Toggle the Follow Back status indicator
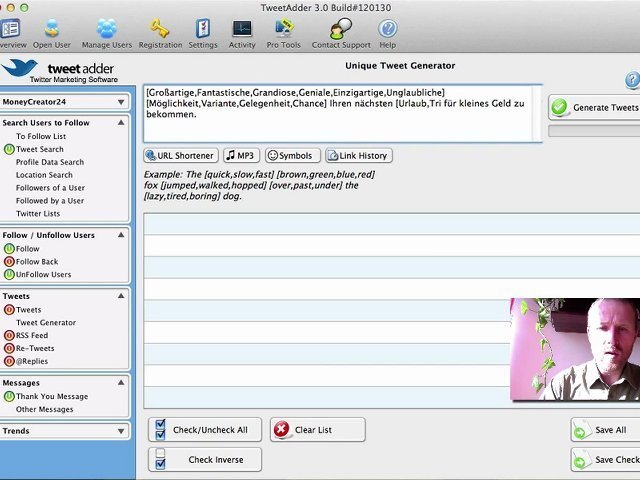The width and height of the screenshot is (640, 480). (x=9, y=262)
